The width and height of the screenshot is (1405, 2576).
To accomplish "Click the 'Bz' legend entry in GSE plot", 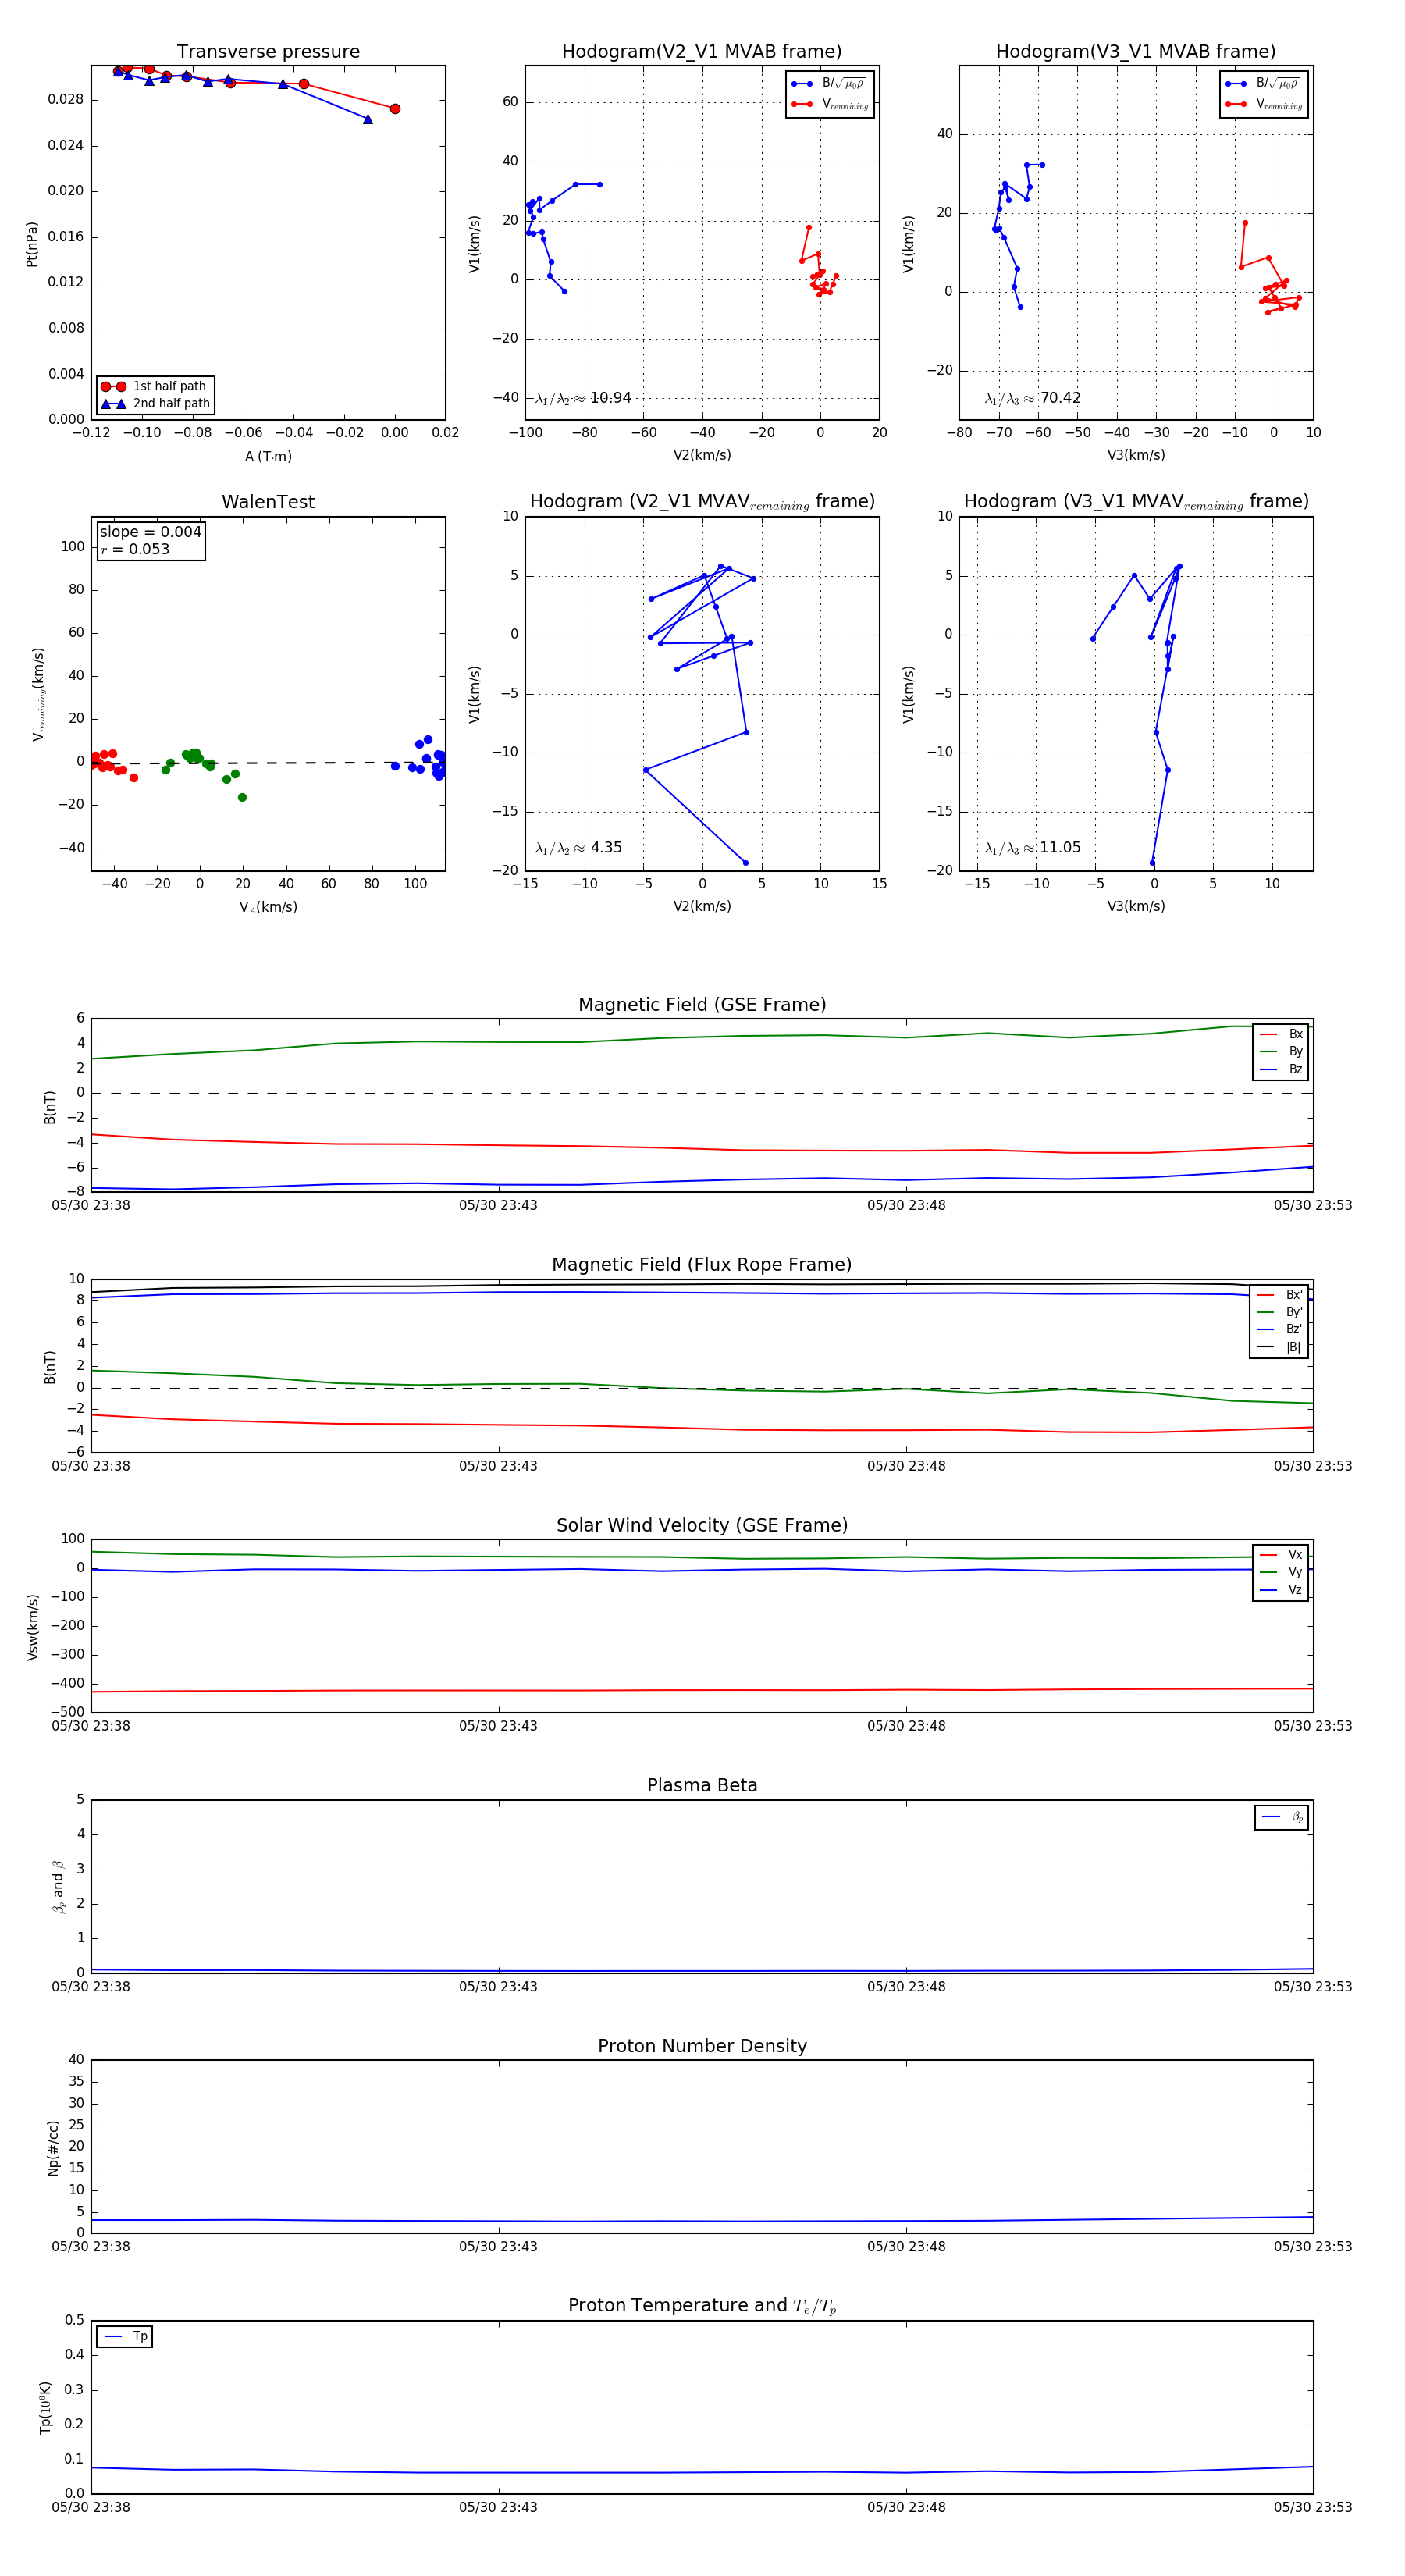I will click(1281, 1069).
